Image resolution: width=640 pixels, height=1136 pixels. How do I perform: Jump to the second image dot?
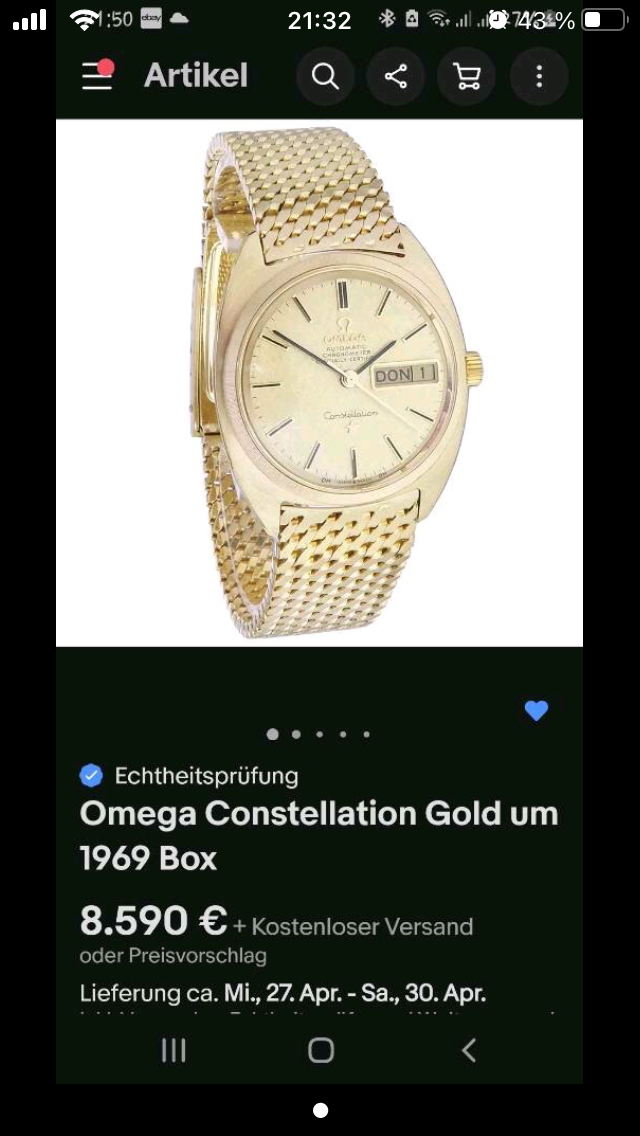296,734
